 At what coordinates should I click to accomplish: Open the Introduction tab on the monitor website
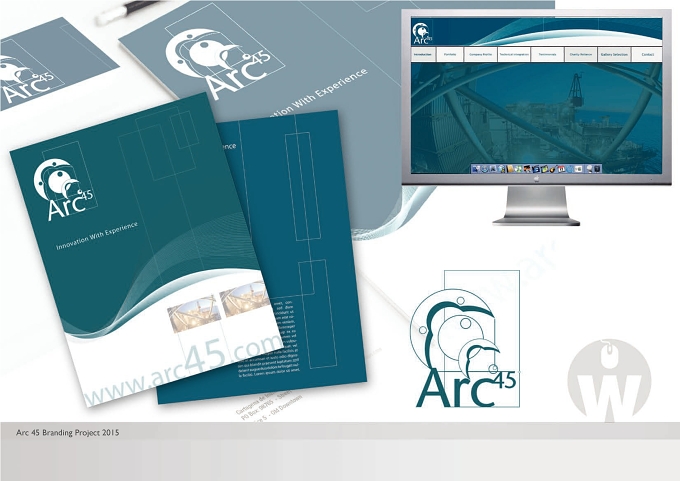(422, 55)
